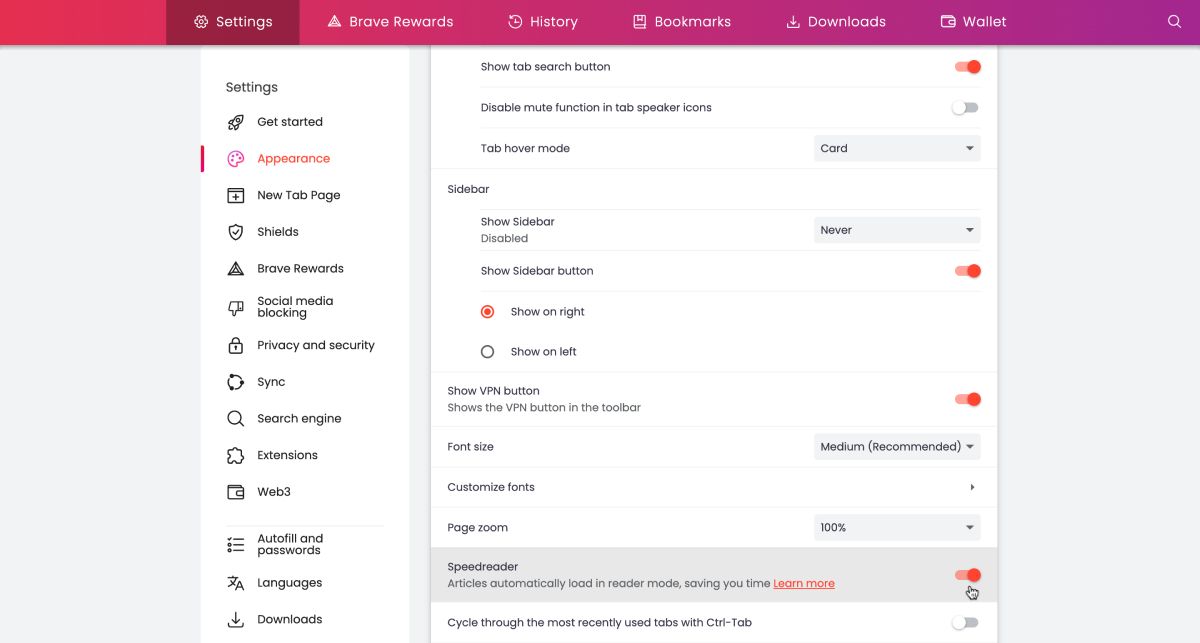
Task: Open the Bookmarks tab
Action: tap(681, 22)
